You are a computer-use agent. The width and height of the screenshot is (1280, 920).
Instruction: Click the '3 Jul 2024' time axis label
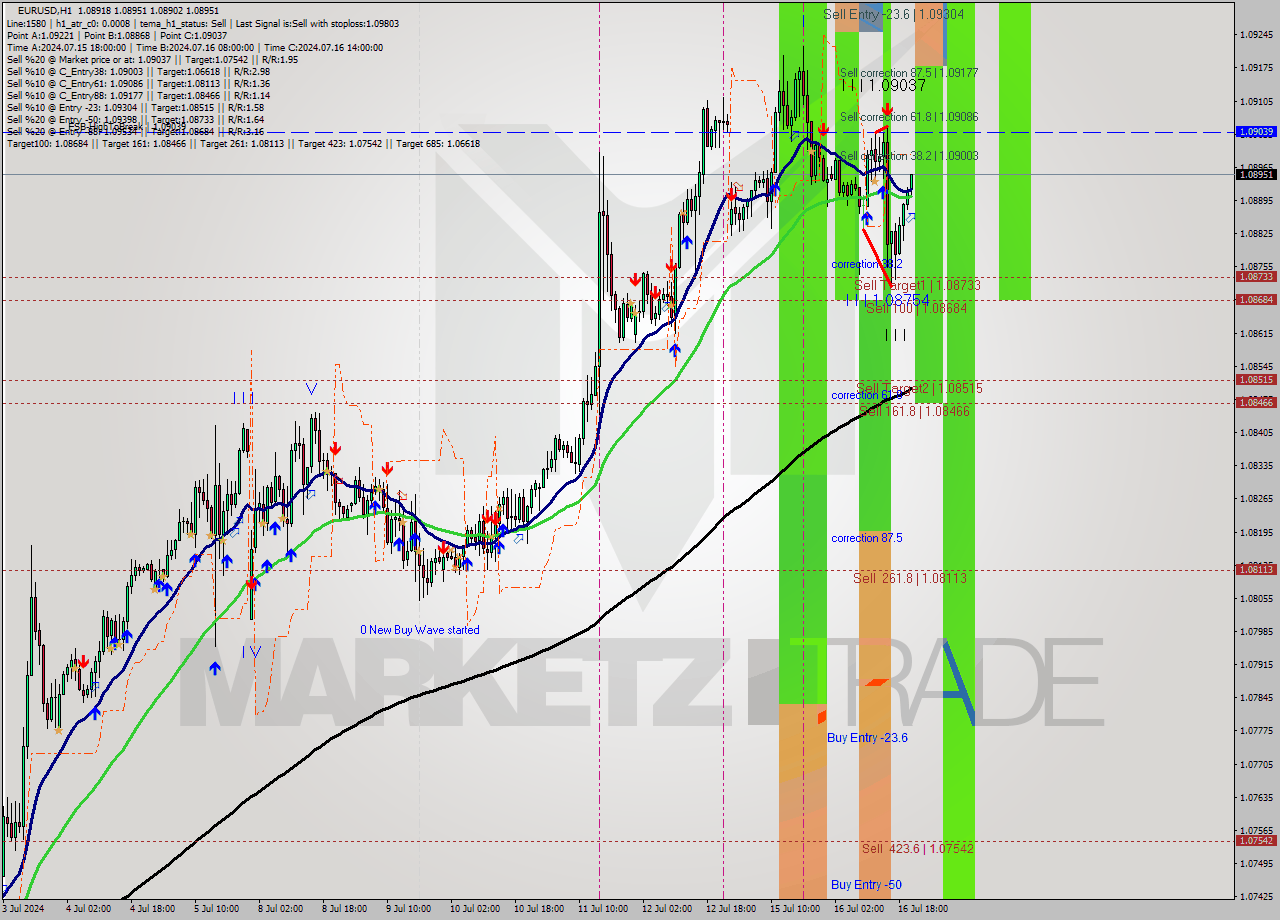(x=23, y=909)
